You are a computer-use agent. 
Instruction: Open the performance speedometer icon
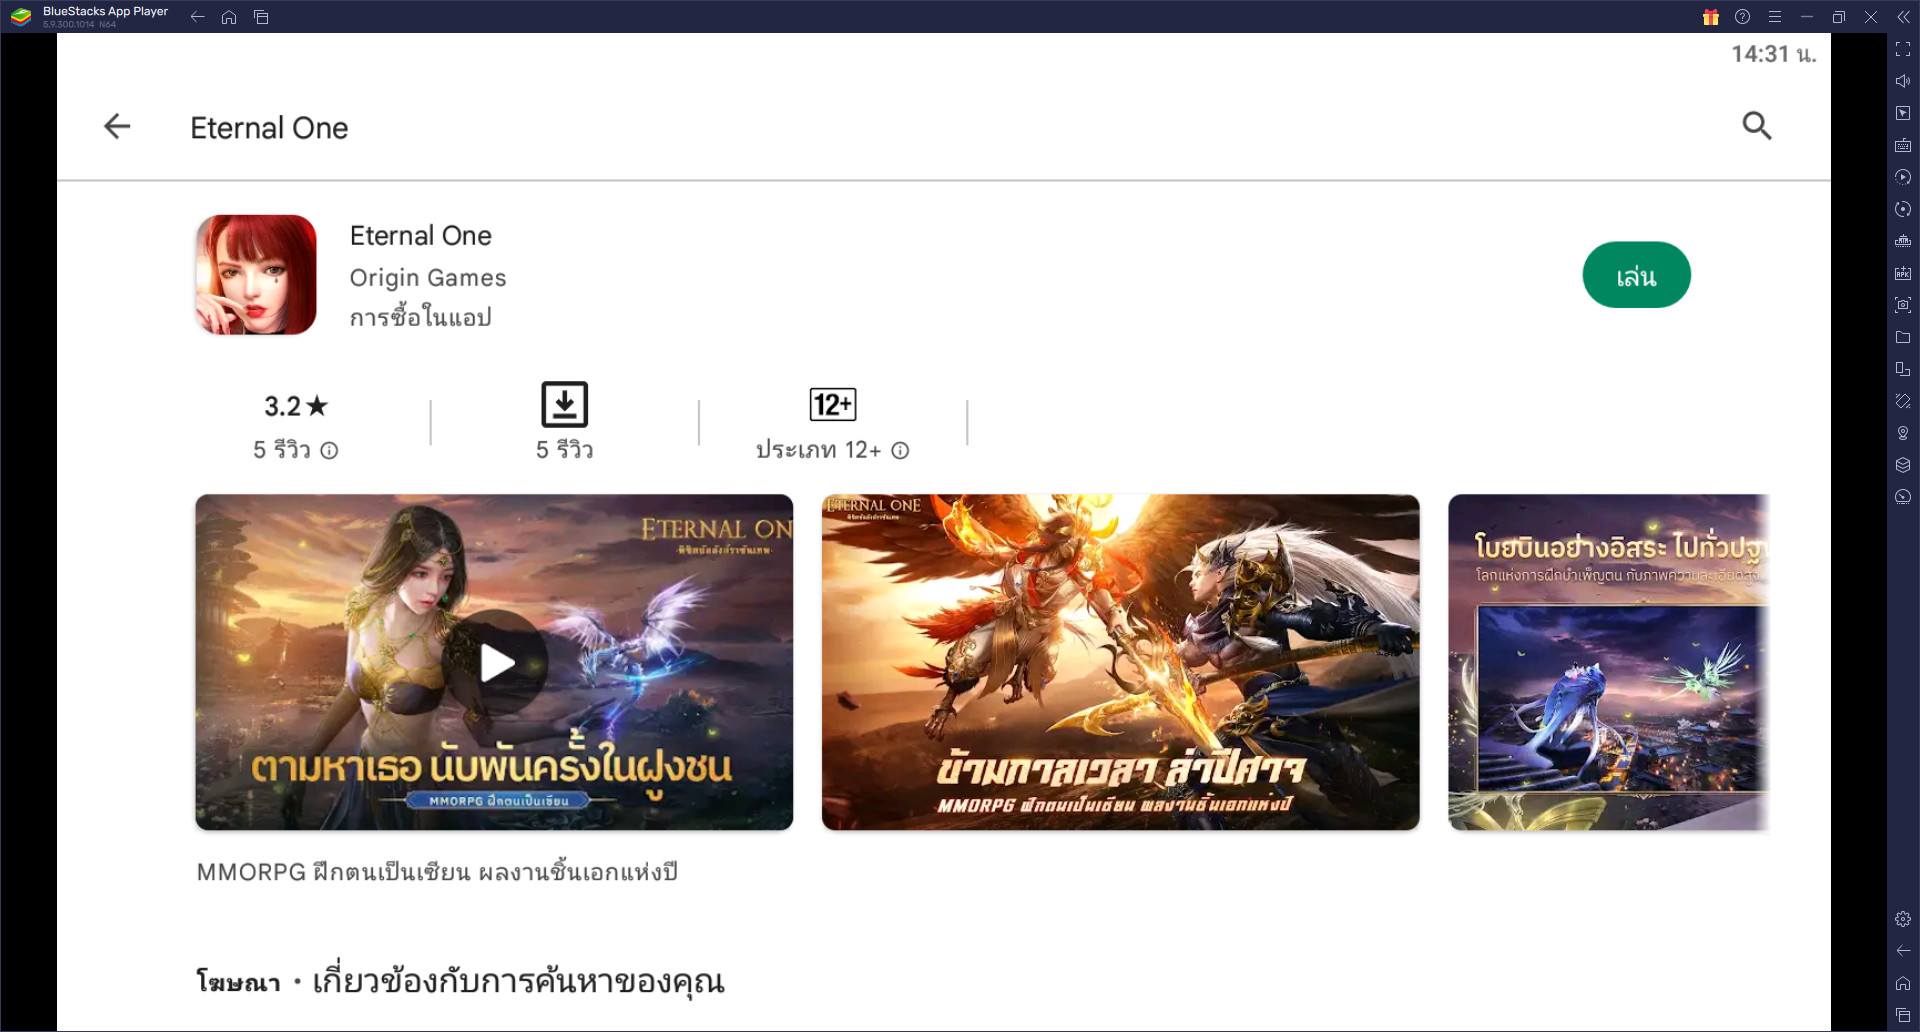[x=1903, y=497]
